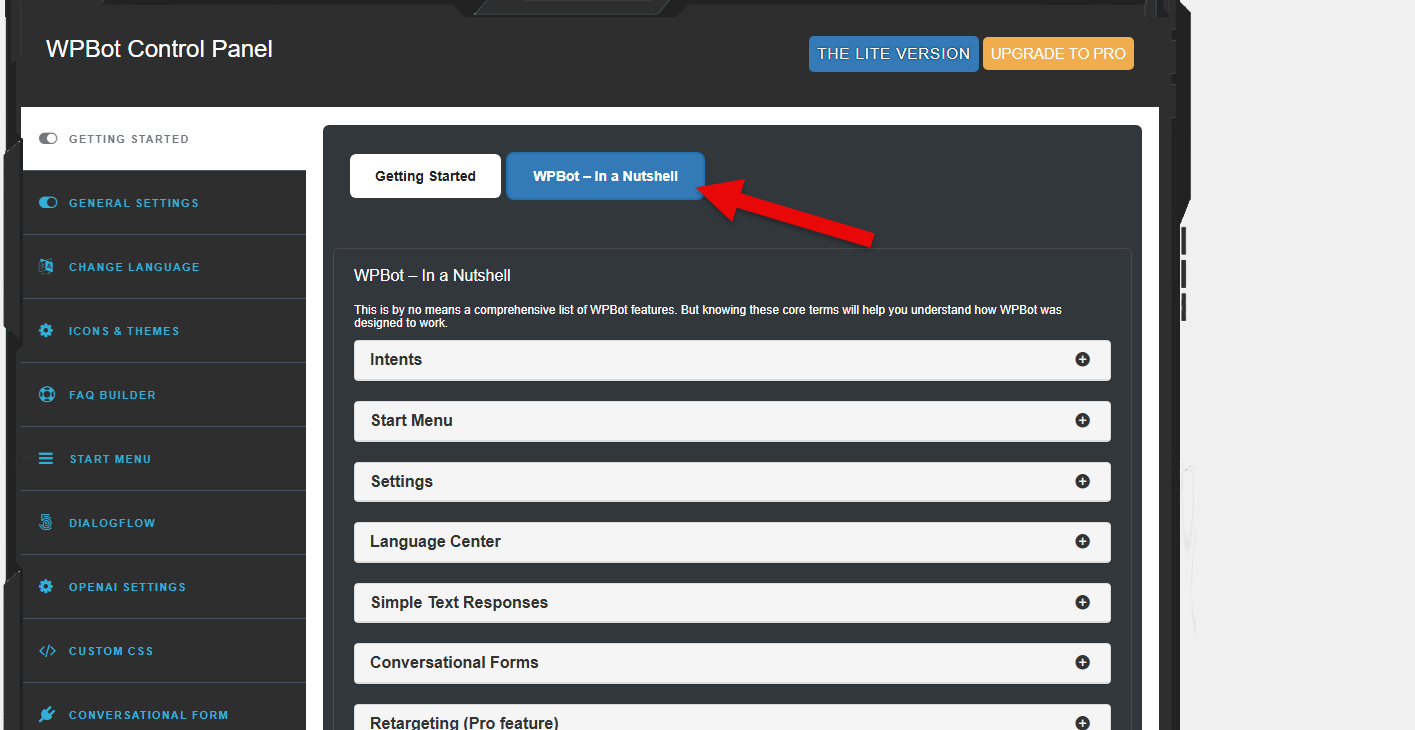This screenshot has width=1415, height=730.
Task: Click the FAQ Builder lifebuoy icon
Action: click(x=46, y=394)
